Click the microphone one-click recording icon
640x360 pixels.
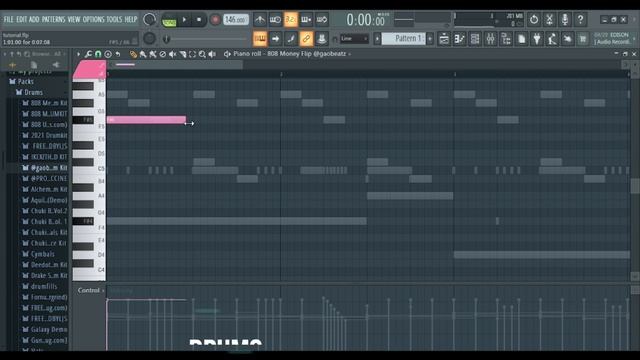click(565, 20)
